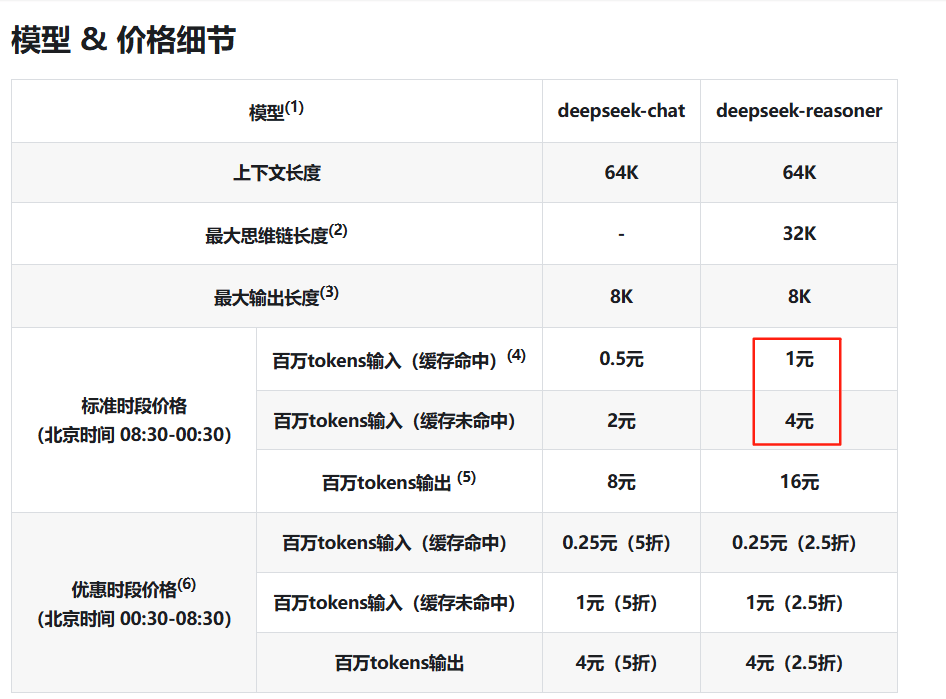Click the deepseek-reasoner column header

(799, 111)
